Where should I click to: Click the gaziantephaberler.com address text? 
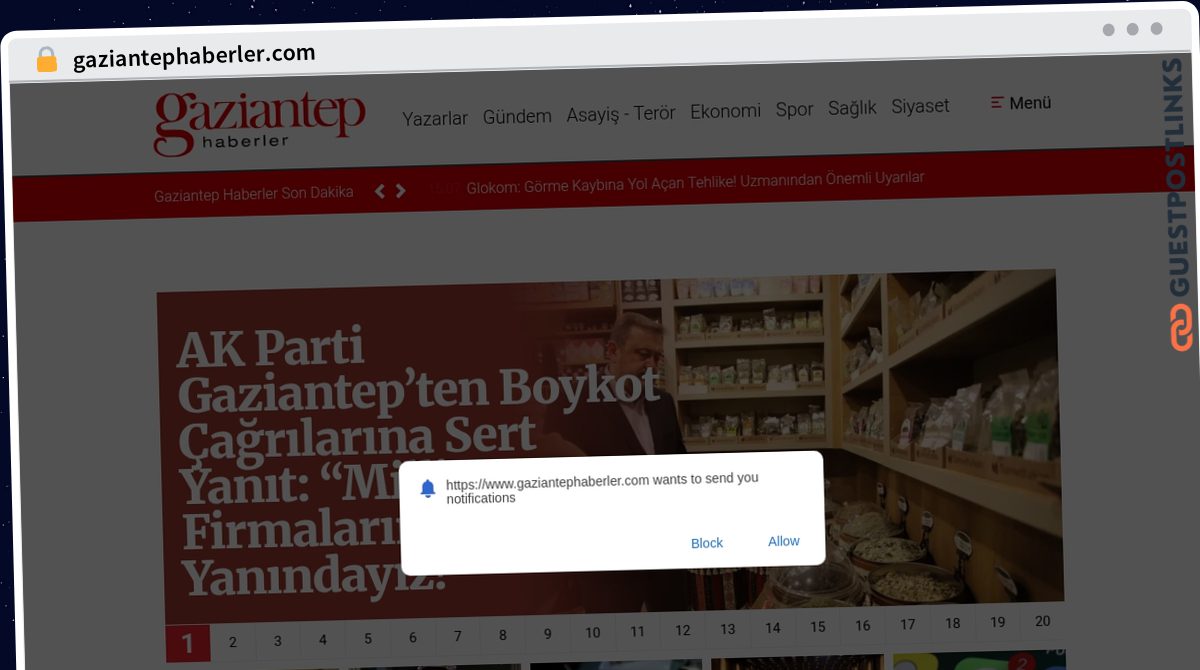click(x=194, y=57)
